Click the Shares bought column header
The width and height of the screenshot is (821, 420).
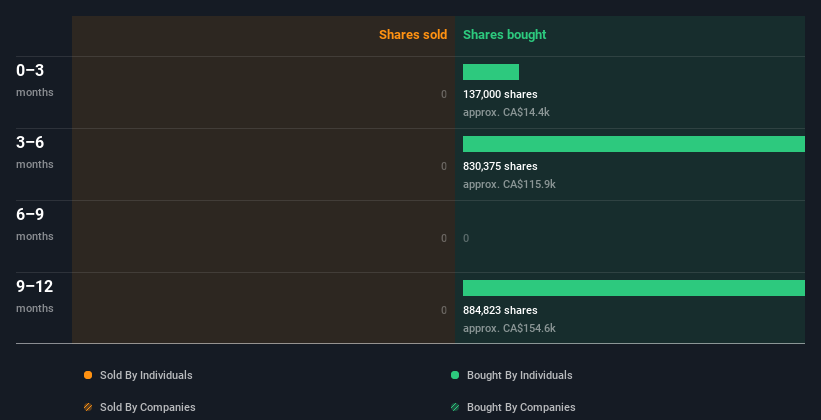[504, 35]
